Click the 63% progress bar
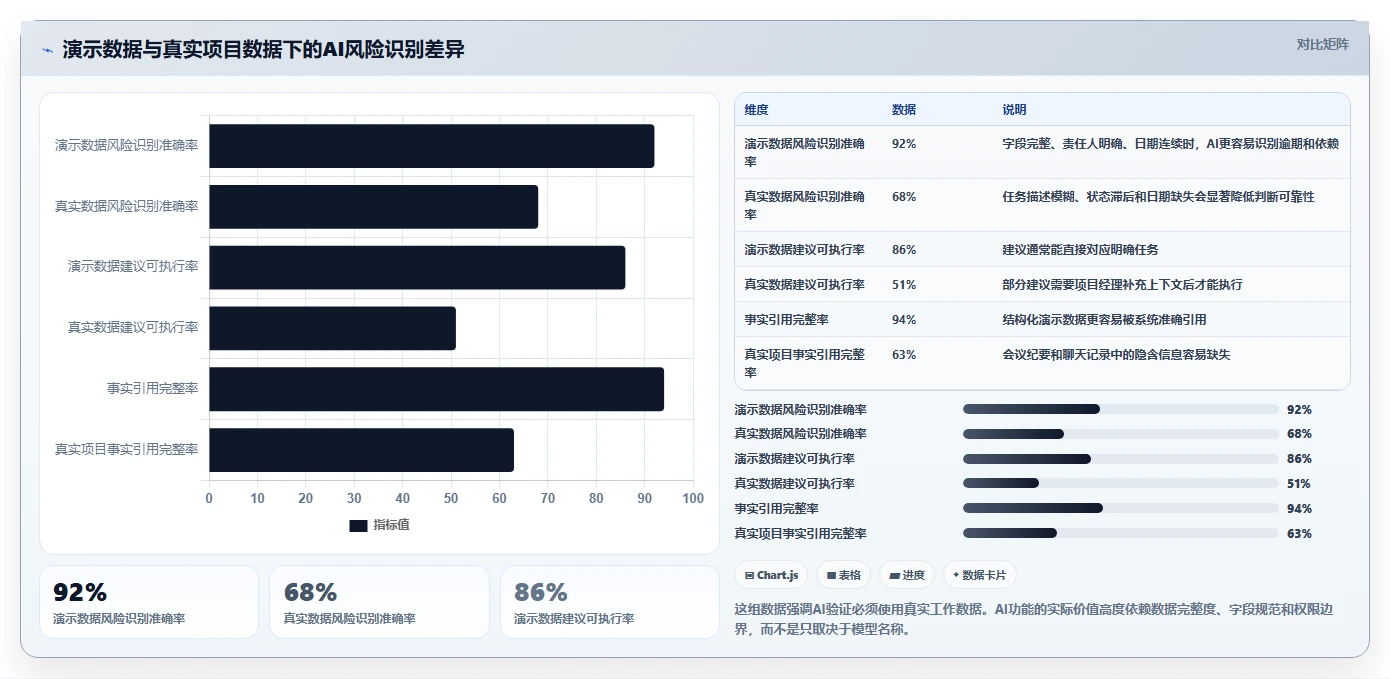 click(1120, 533)
